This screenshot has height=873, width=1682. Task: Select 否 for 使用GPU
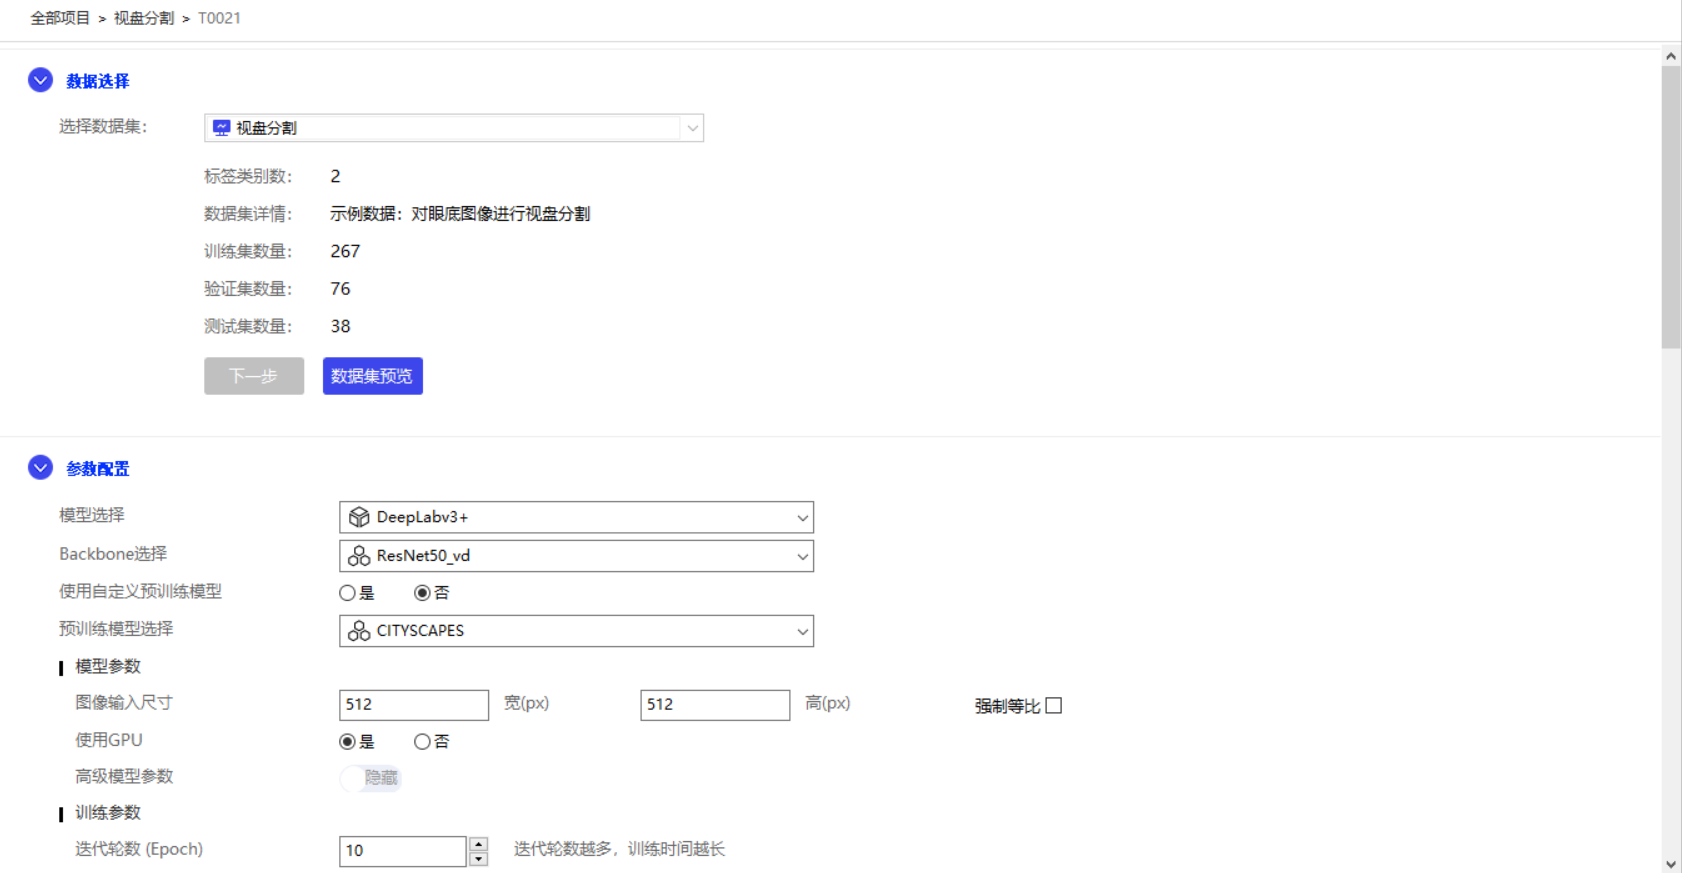tap(422, 742)
